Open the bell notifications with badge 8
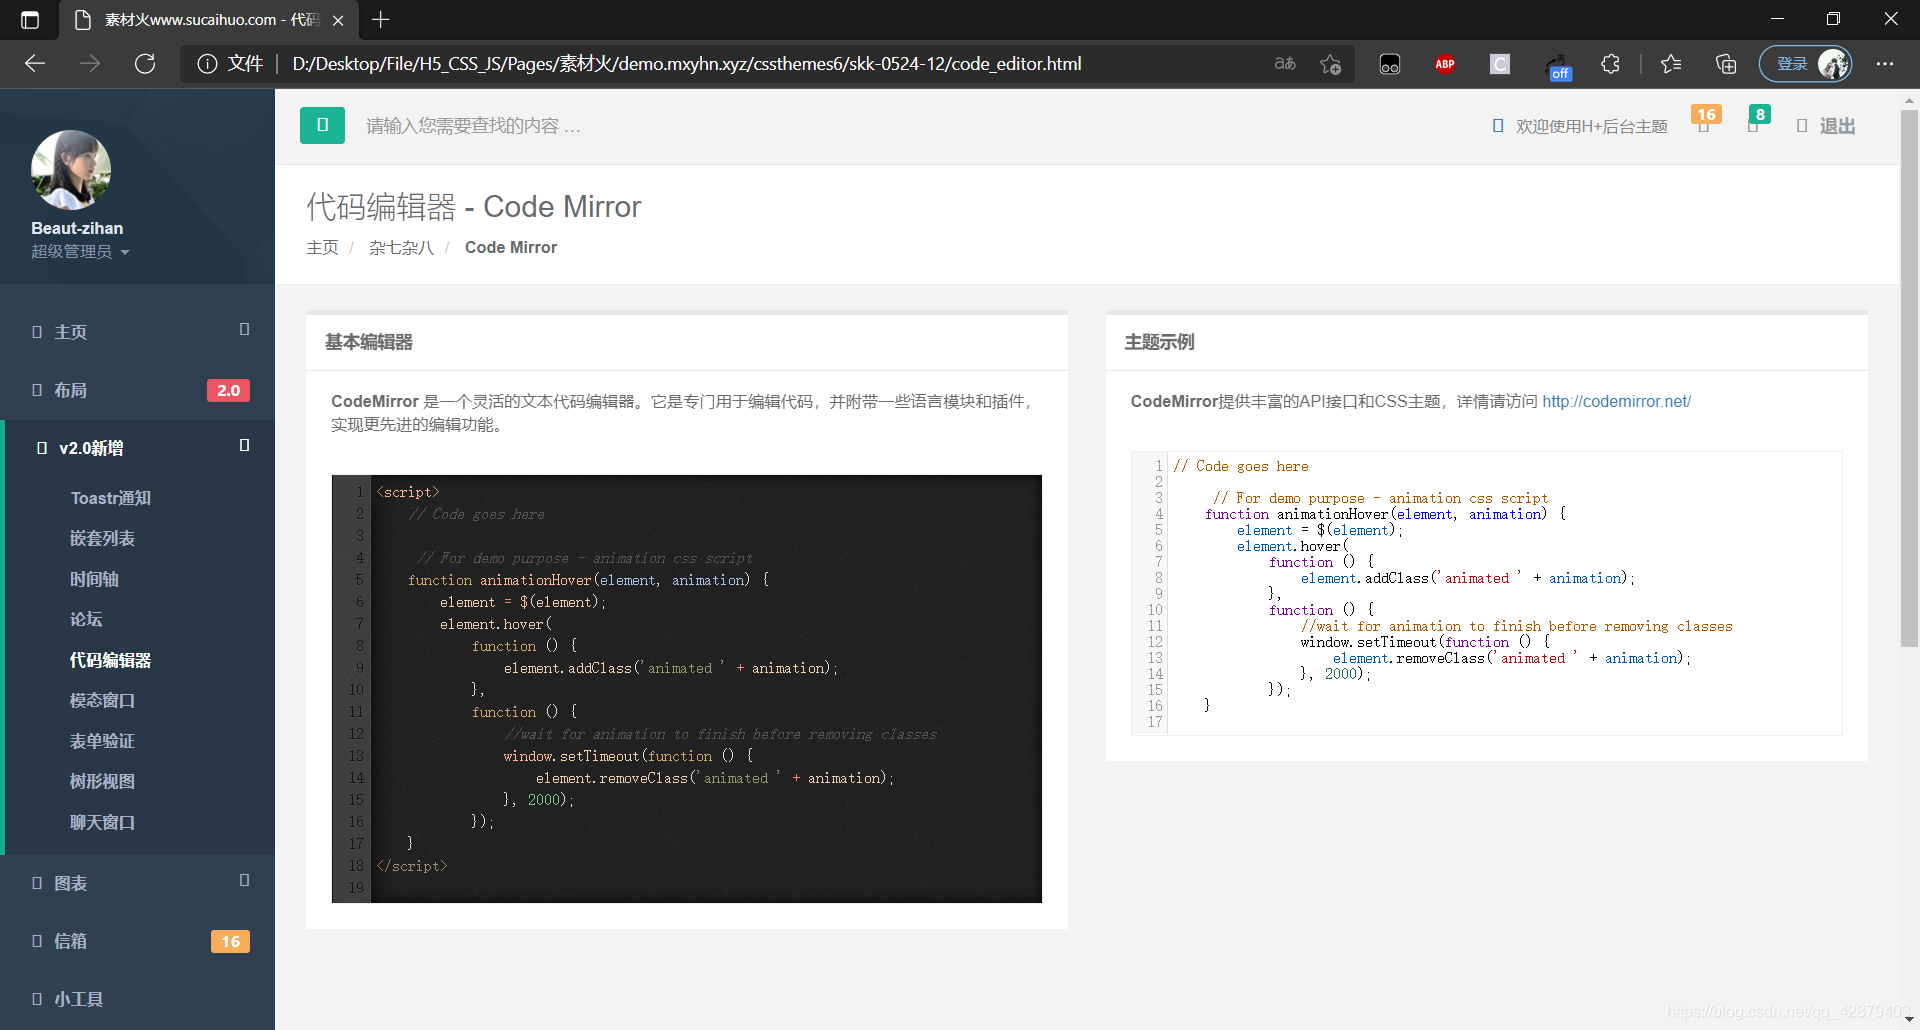 (x=1757, y=122)
